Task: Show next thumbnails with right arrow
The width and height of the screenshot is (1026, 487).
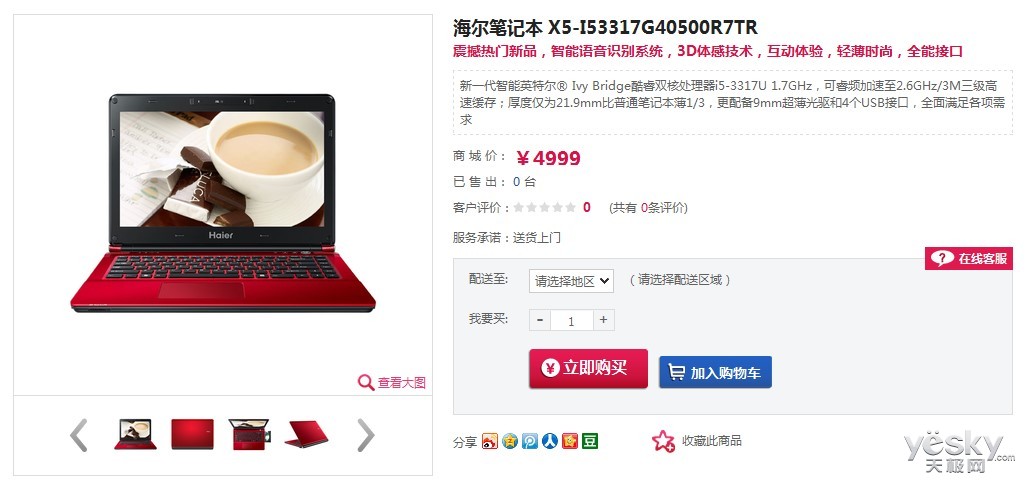Action: [365, 435]
